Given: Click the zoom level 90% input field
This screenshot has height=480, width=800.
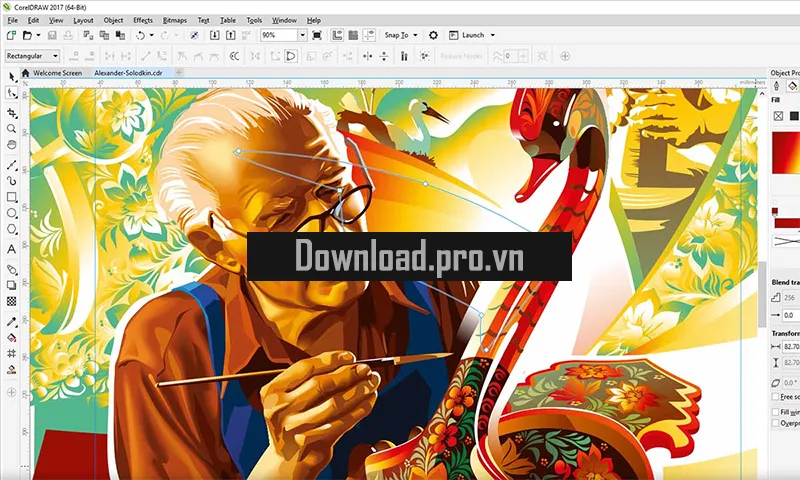Looking at the screenshot, I should [x=279, y=35].
